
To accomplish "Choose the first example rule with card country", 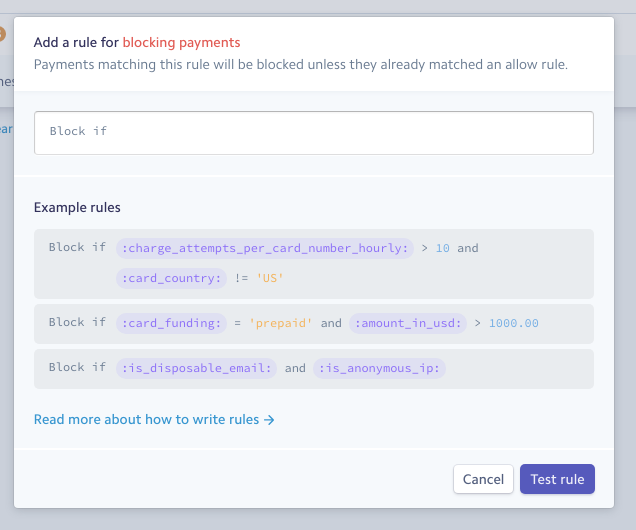I will [314, 264].
